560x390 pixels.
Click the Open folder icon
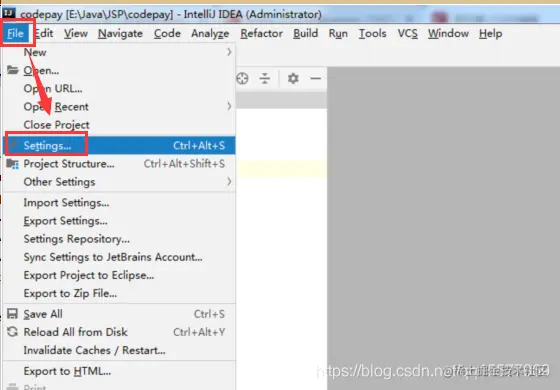[x=13, y=70]
